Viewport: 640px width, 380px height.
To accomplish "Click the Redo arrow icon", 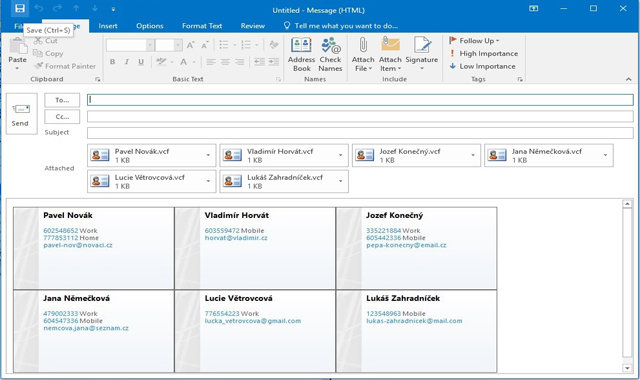I will 57,8.
